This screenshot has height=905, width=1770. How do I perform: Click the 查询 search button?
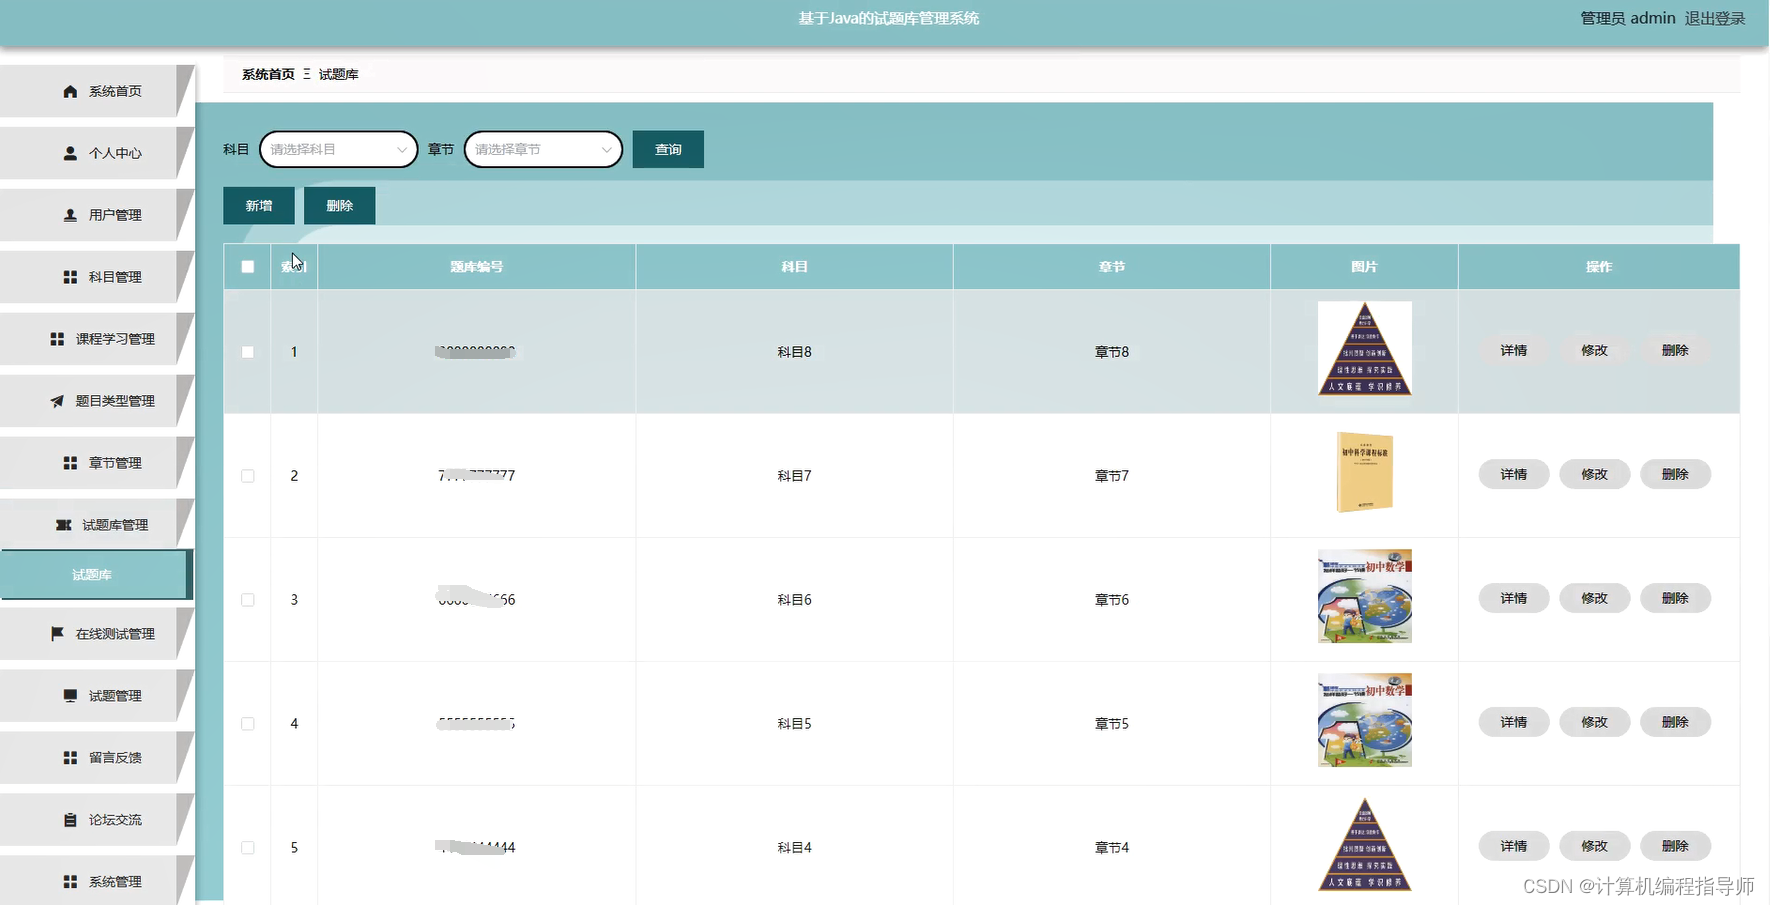[668, 149]
